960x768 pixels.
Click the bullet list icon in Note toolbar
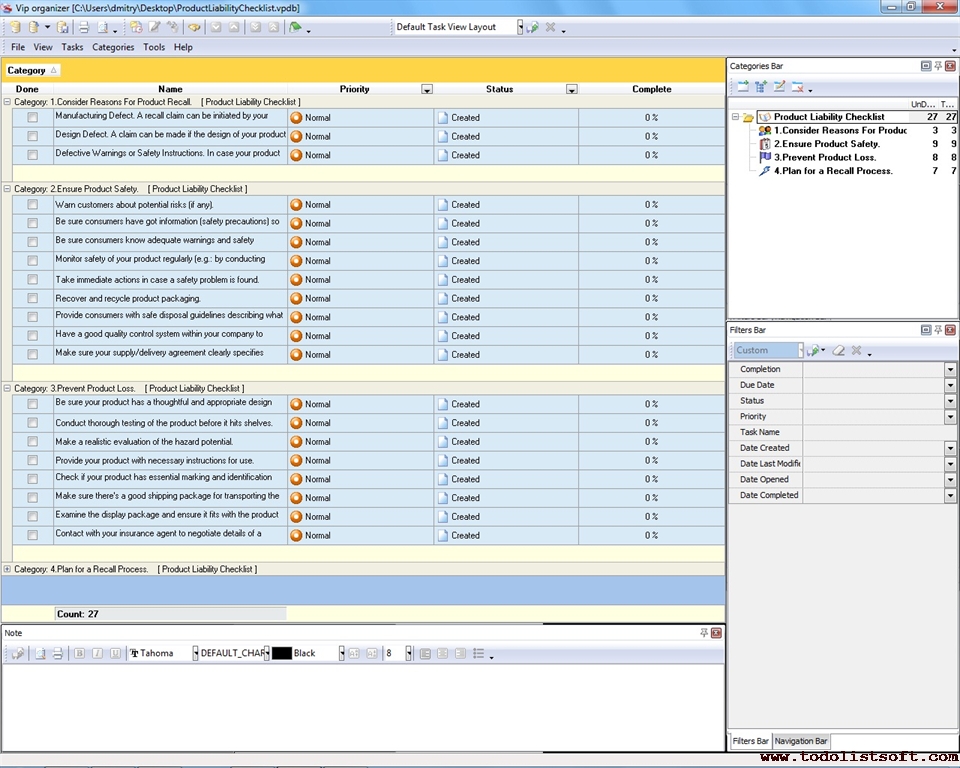[x=478, y=653]
